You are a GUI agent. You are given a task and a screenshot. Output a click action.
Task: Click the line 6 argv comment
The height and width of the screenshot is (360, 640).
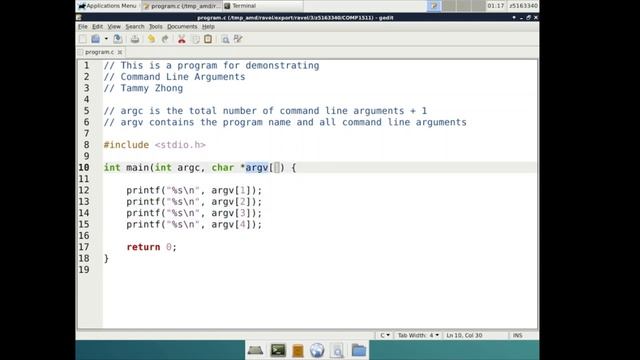tap(285, 122)
